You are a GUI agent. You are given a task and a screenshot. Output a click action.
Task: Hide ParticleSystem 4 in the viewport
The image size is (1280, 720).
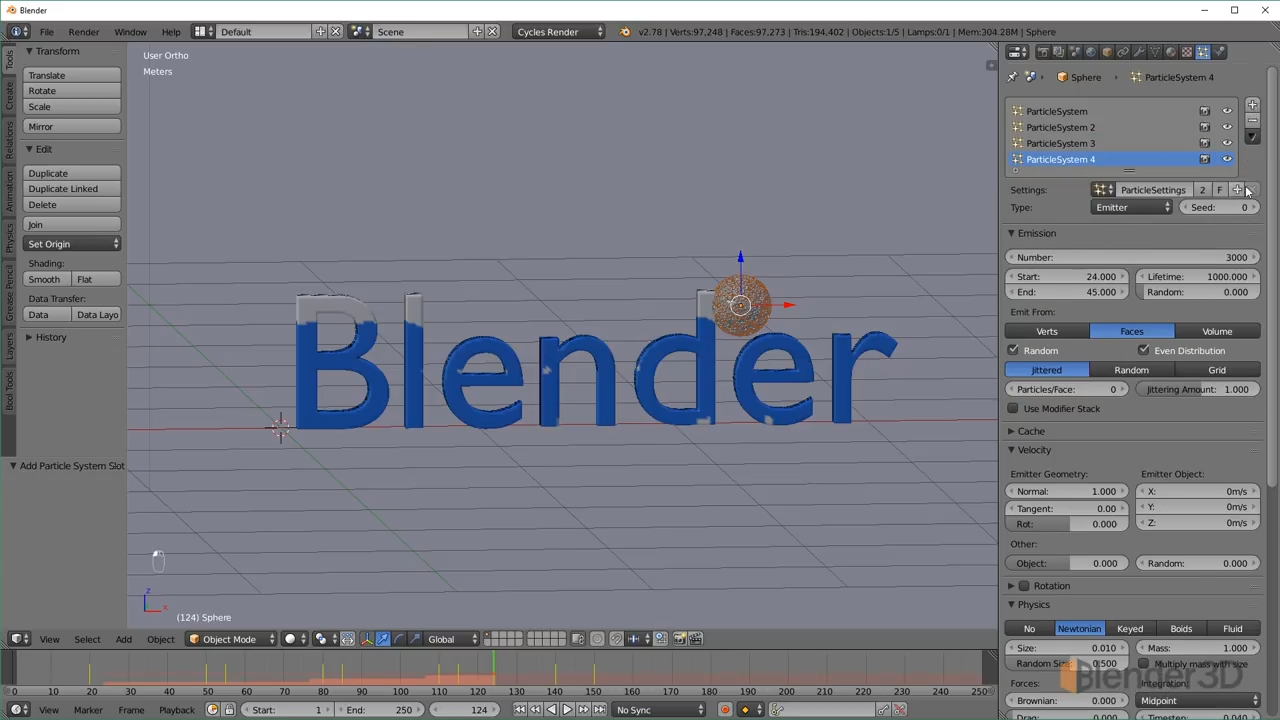pyautogui.click(x=1227, y=159)
